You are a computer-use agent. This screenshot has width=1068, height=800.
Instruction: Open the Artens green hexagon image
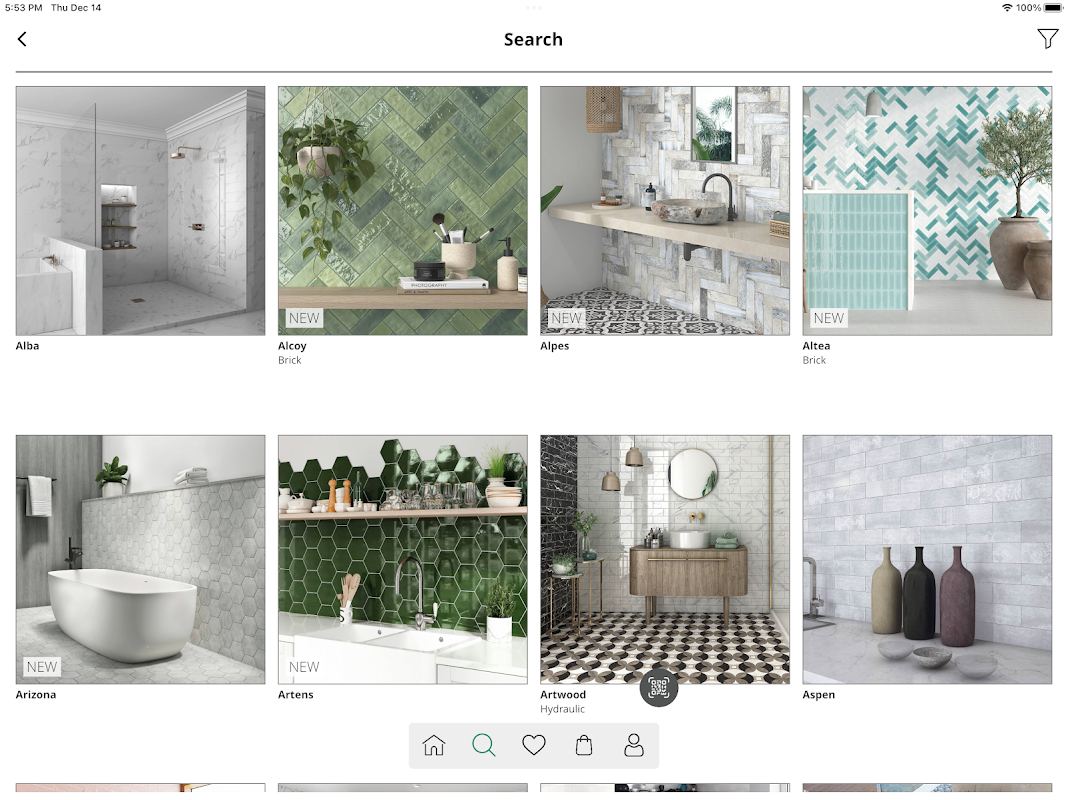coord(403,560)
